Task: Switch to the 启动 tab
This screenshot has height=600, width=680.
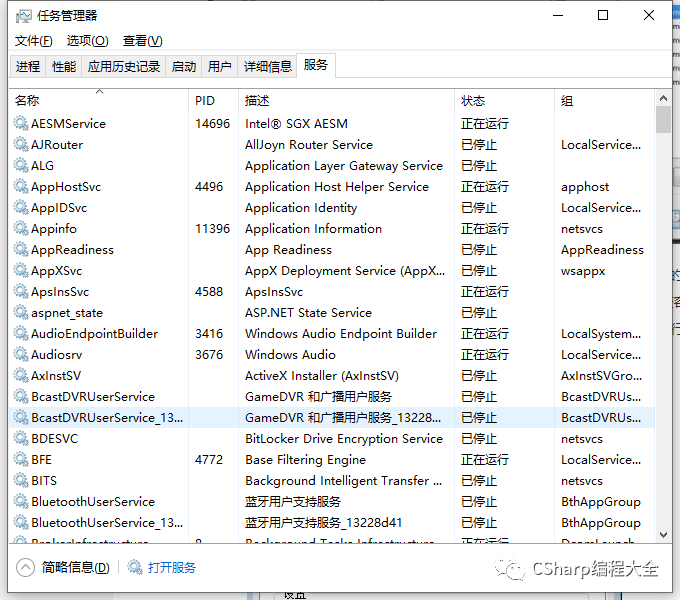Action: 183,67
